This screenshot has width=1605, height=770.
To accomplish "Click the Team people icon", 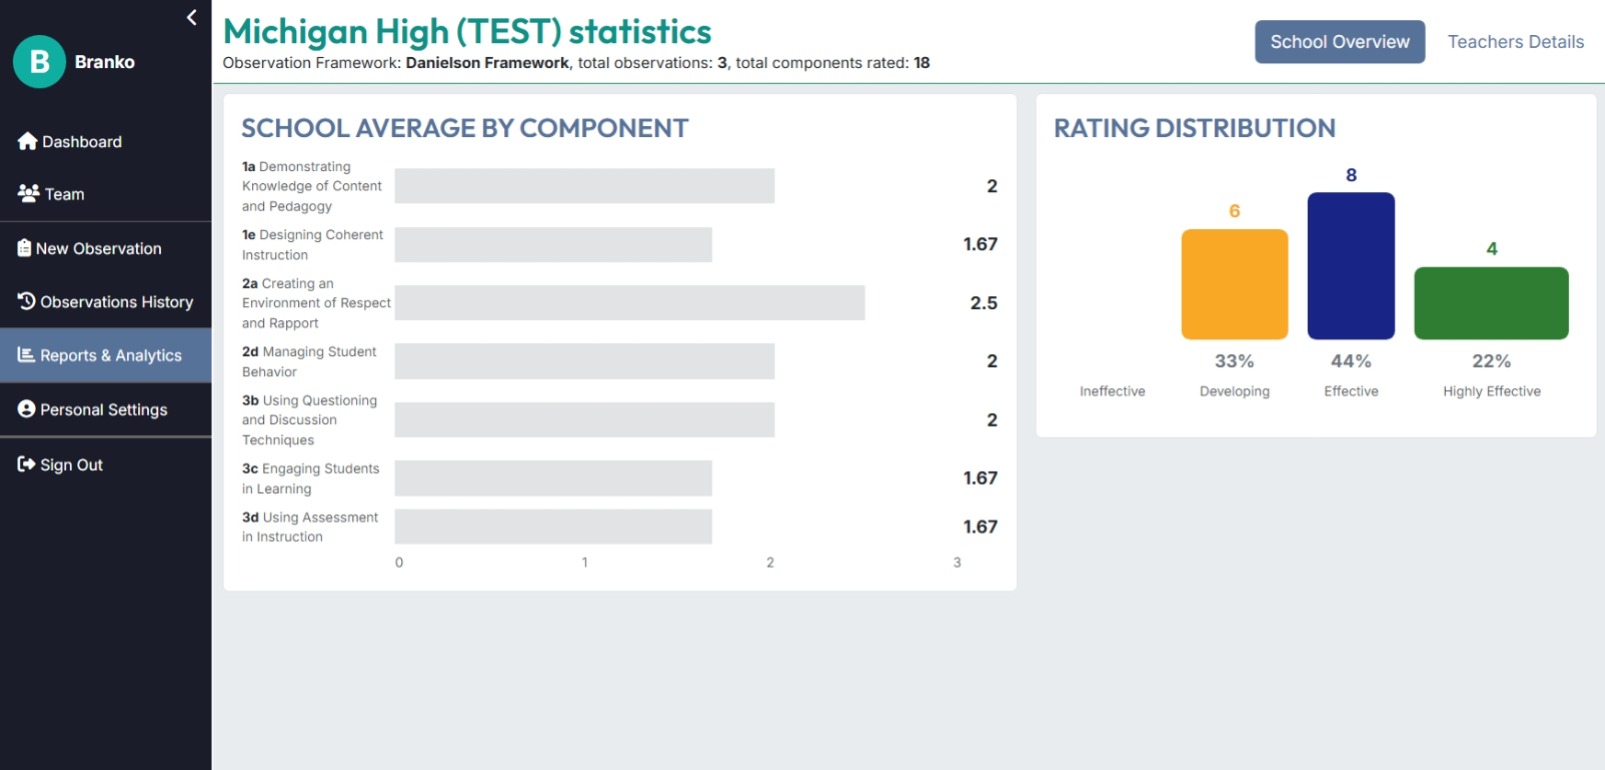I will click(x=29, y=193).
